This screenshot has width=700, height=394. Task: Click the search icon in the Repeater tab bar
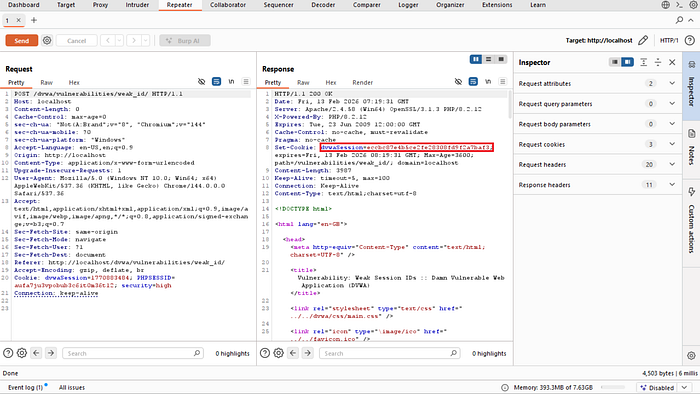coord(679,20)
